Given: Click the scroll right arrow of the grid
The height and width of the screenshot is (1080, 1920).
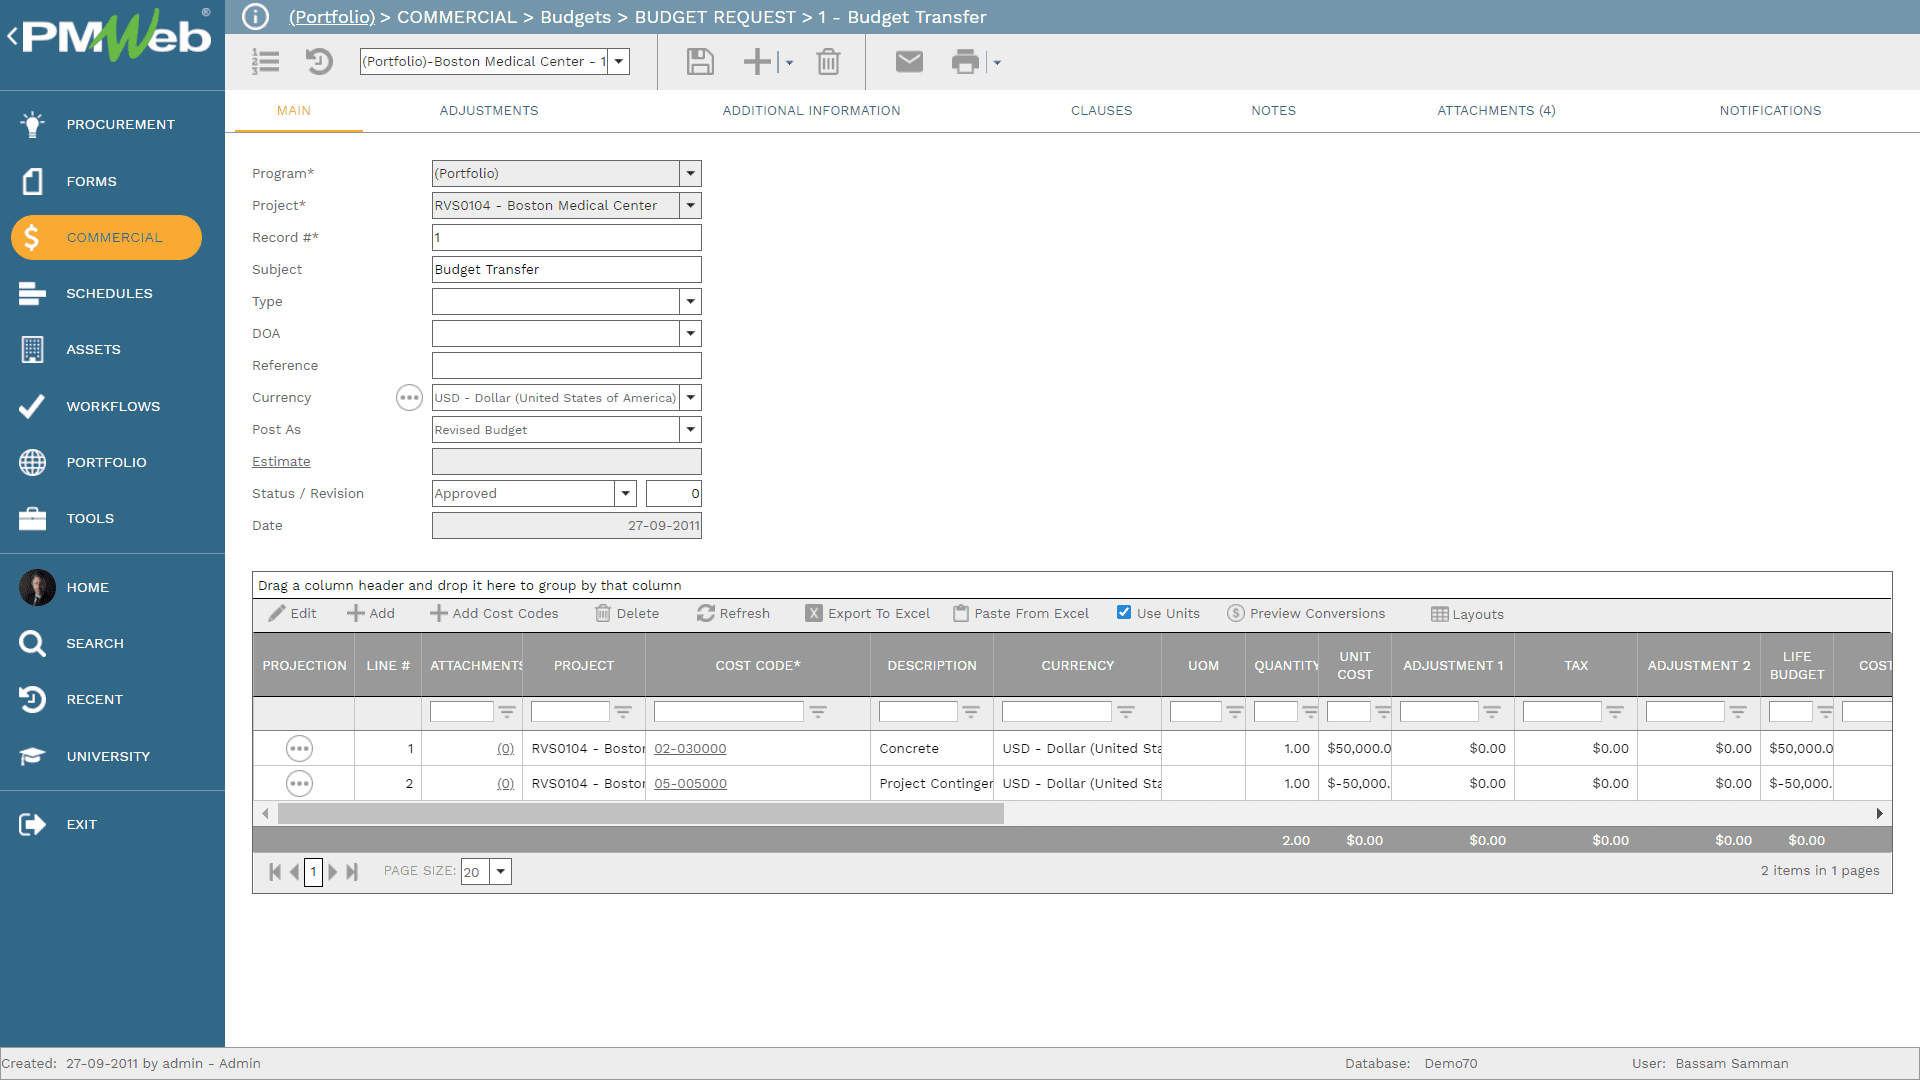Looking at the screenshot, I should pos(1880,814).
